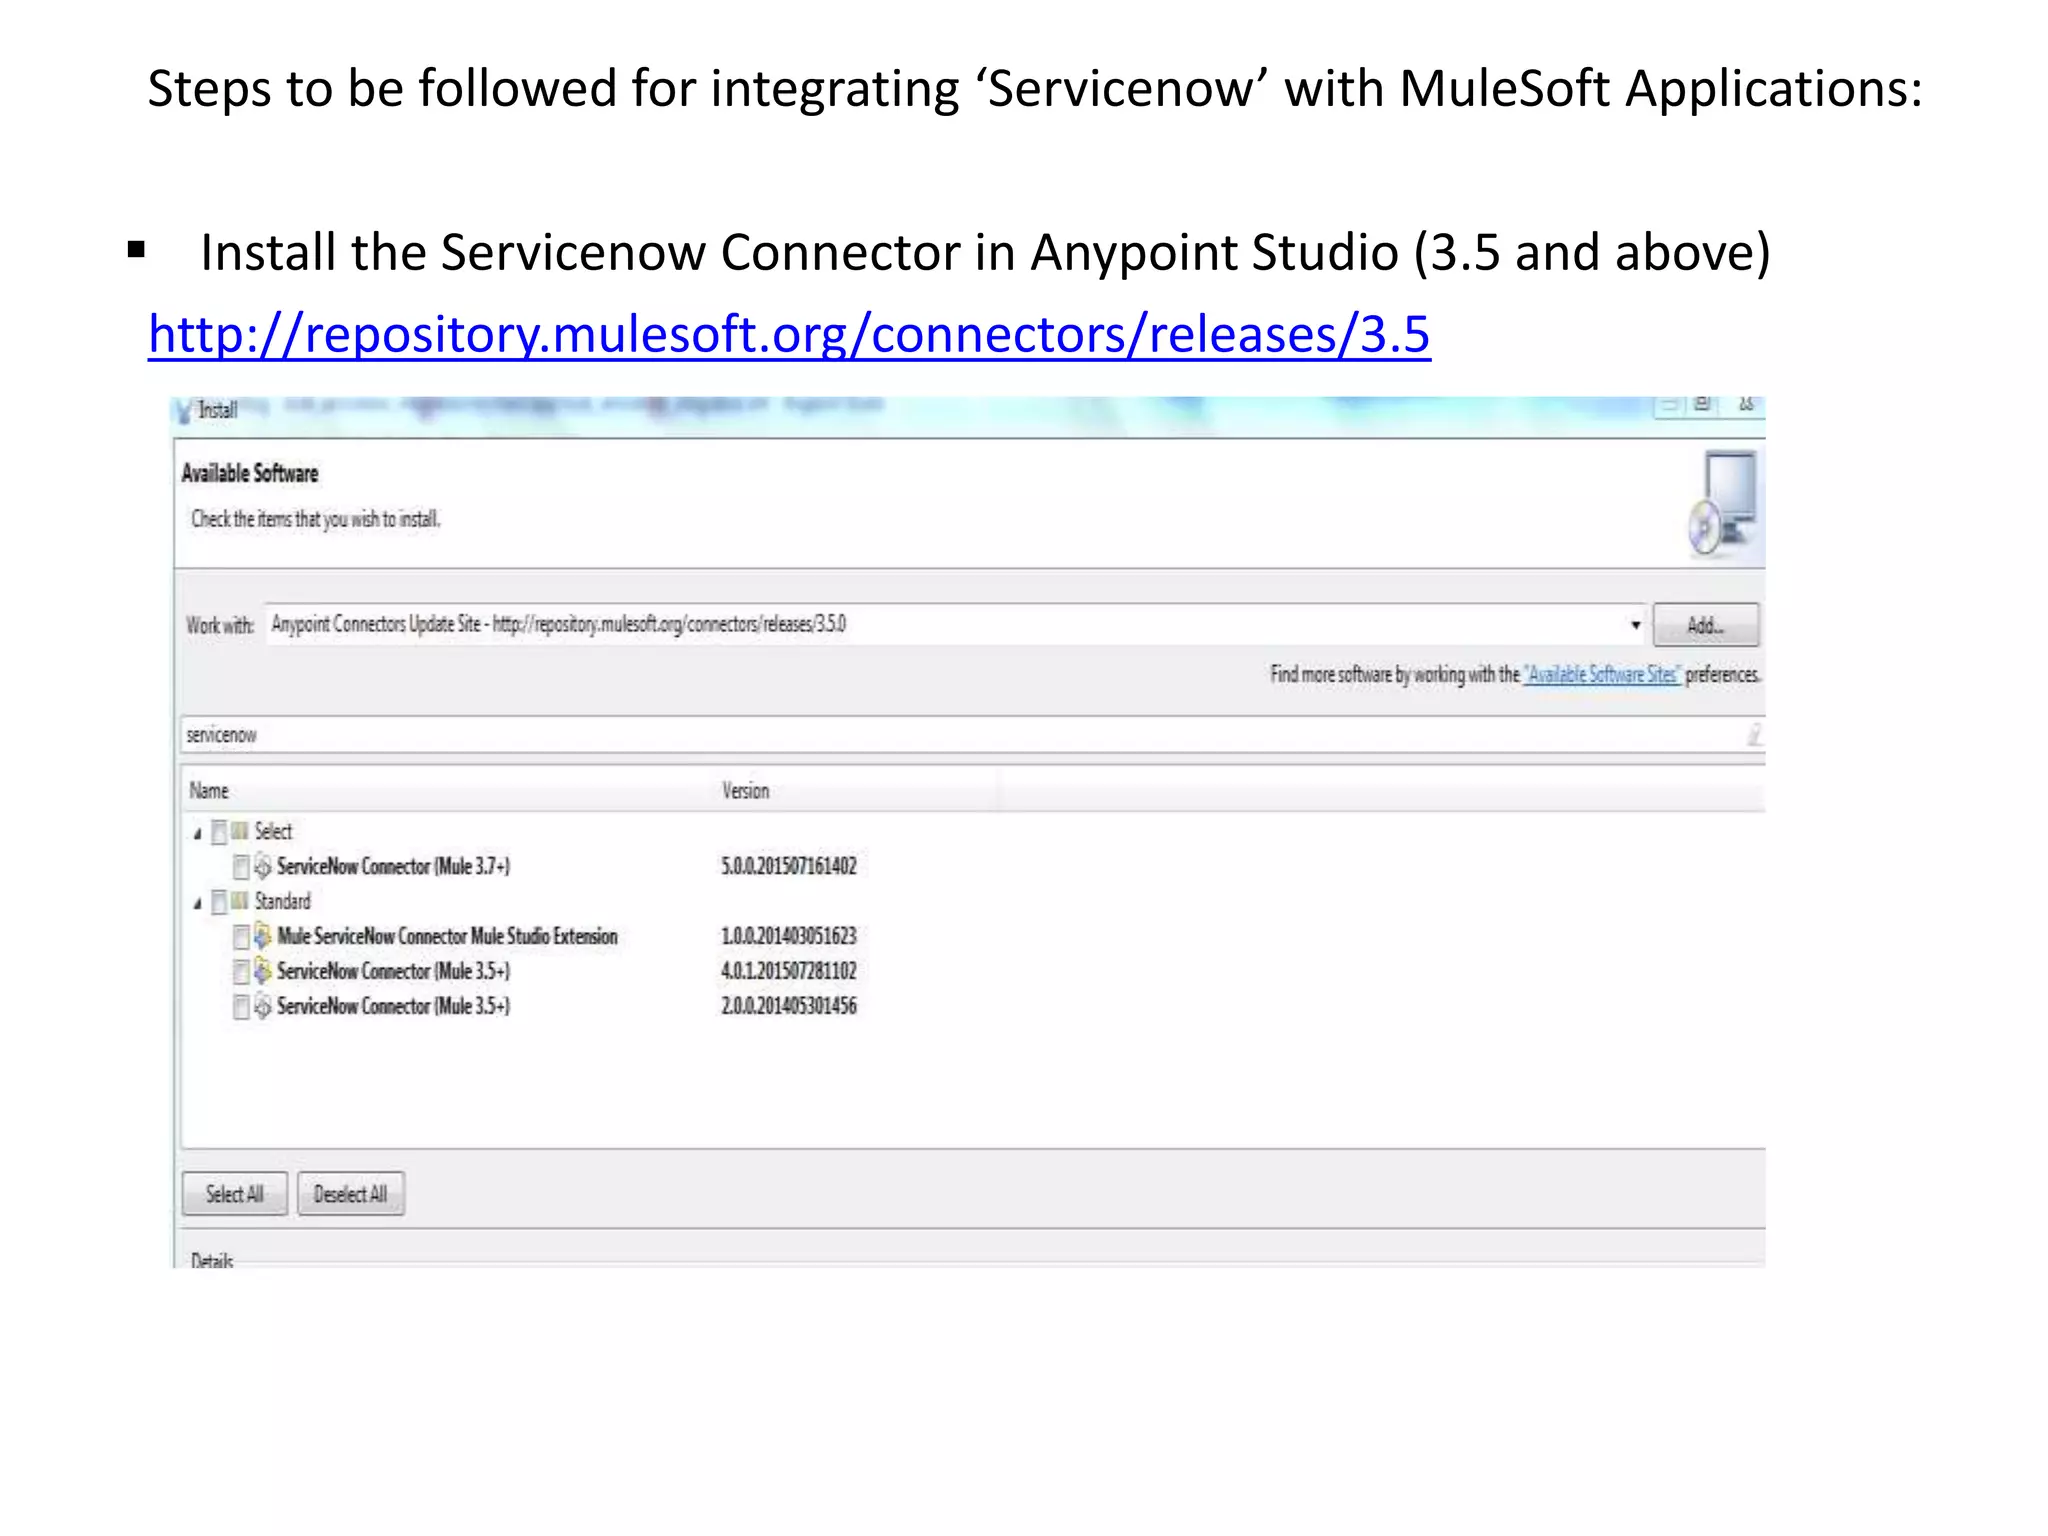Check Mule ServiceNow Connector Mule Studio Extension checkbox
2048x1536 pixels.
241,937
